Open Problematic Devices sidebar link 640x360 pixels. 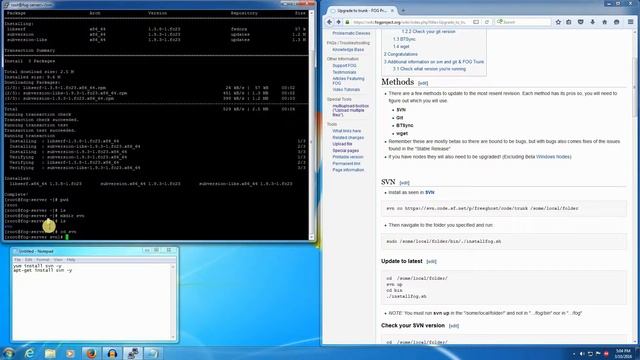click(x=351, y=33)
